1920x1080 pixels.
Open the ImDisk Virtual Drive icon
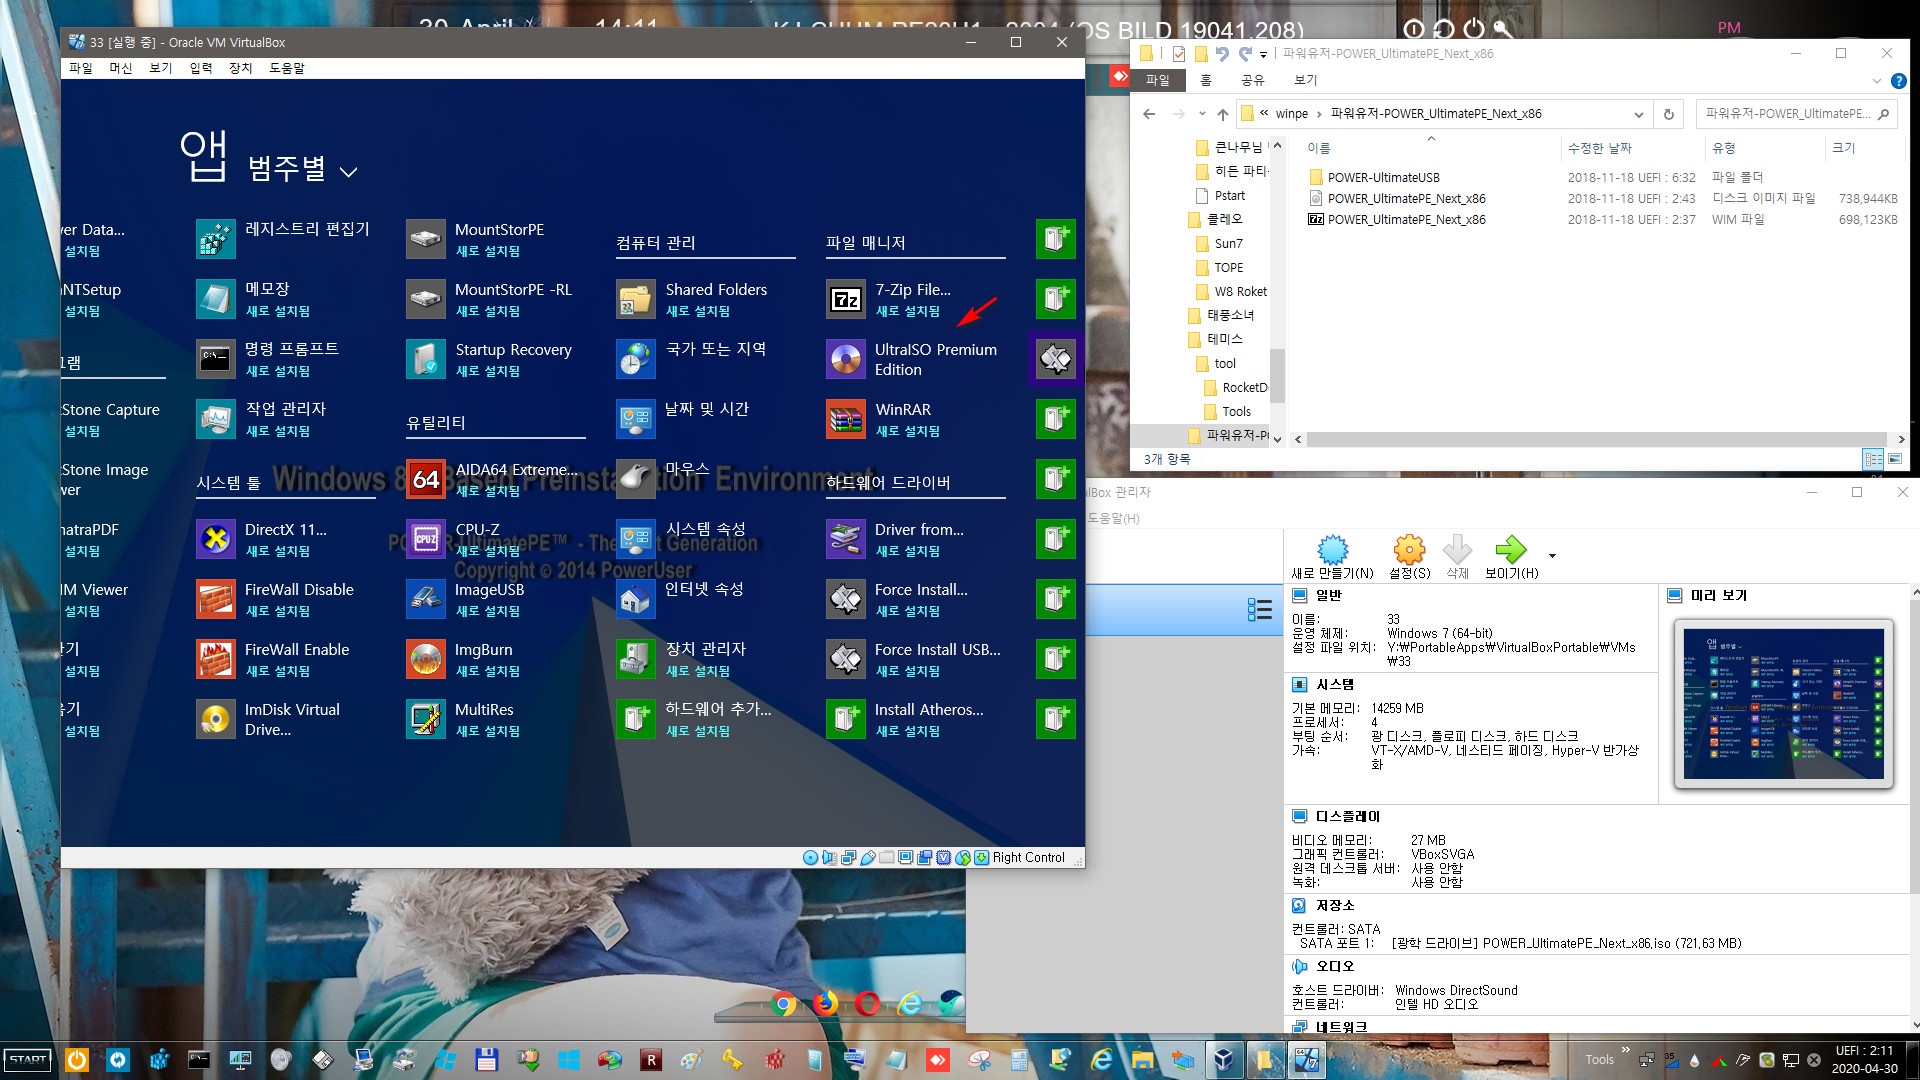pyautogui.click(x=216, y=719)
